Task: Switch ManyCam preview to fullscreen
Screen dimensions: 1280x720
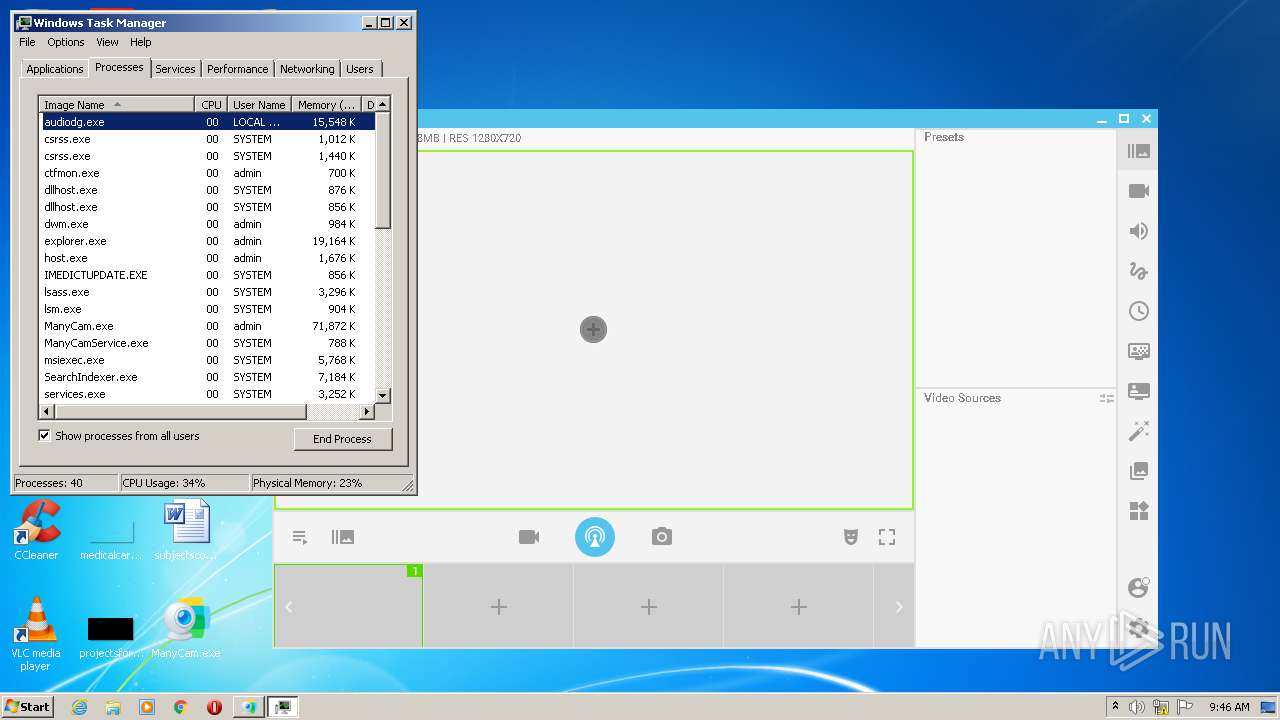Action: click(887, 537)
